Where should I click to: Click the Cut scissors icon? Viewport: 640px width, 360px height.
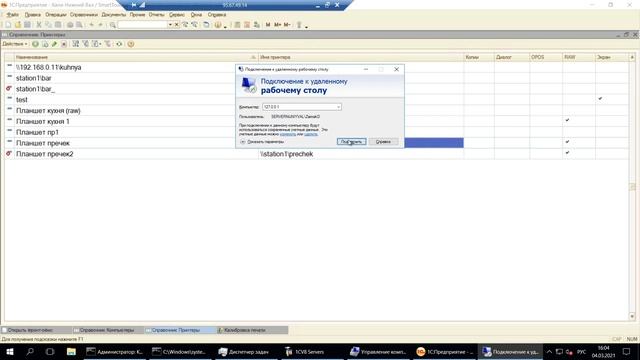39,25
